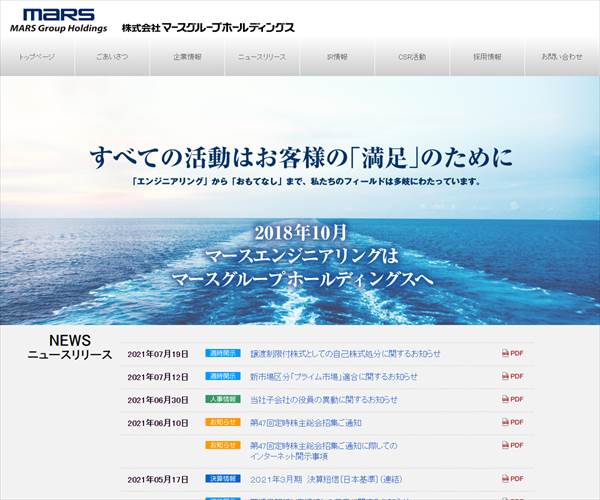
Task: Click the date 2021年07月12日
Action: (x=158, y=377)
